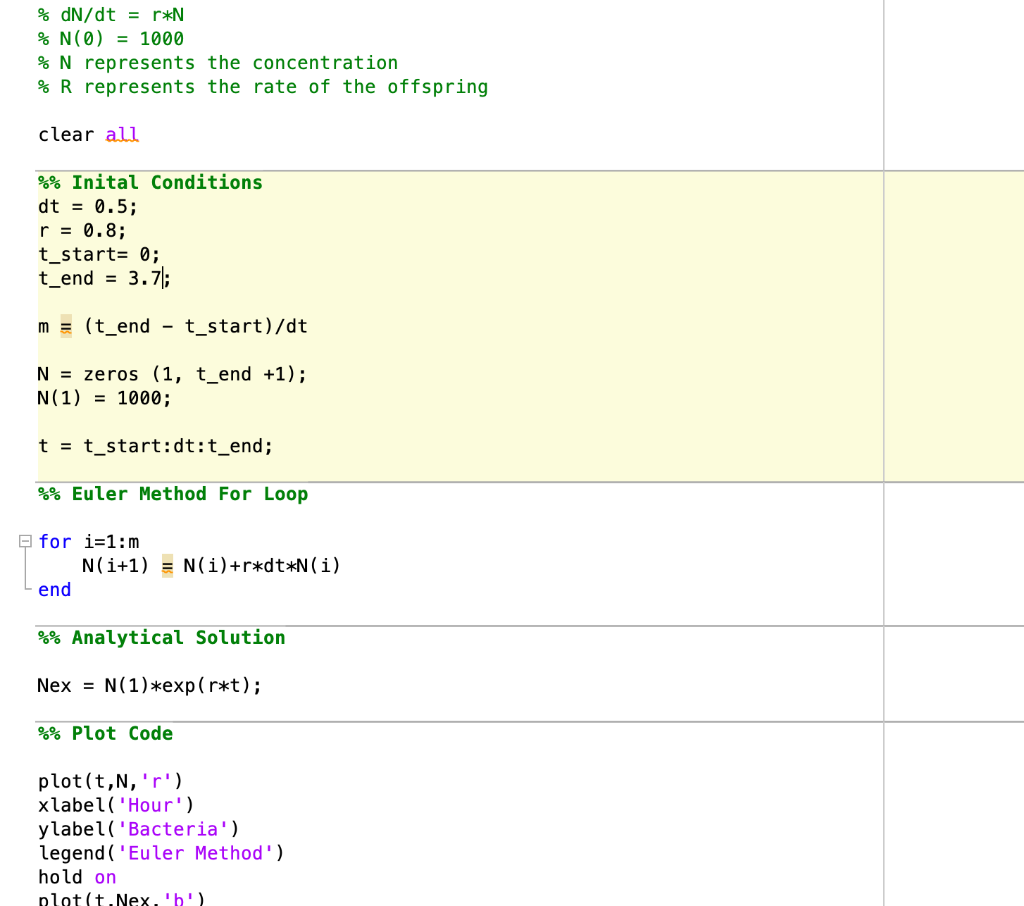Click the blue 'end' keyword
This screenshot has height=906, width=1024.
click(x=54, y=590)
